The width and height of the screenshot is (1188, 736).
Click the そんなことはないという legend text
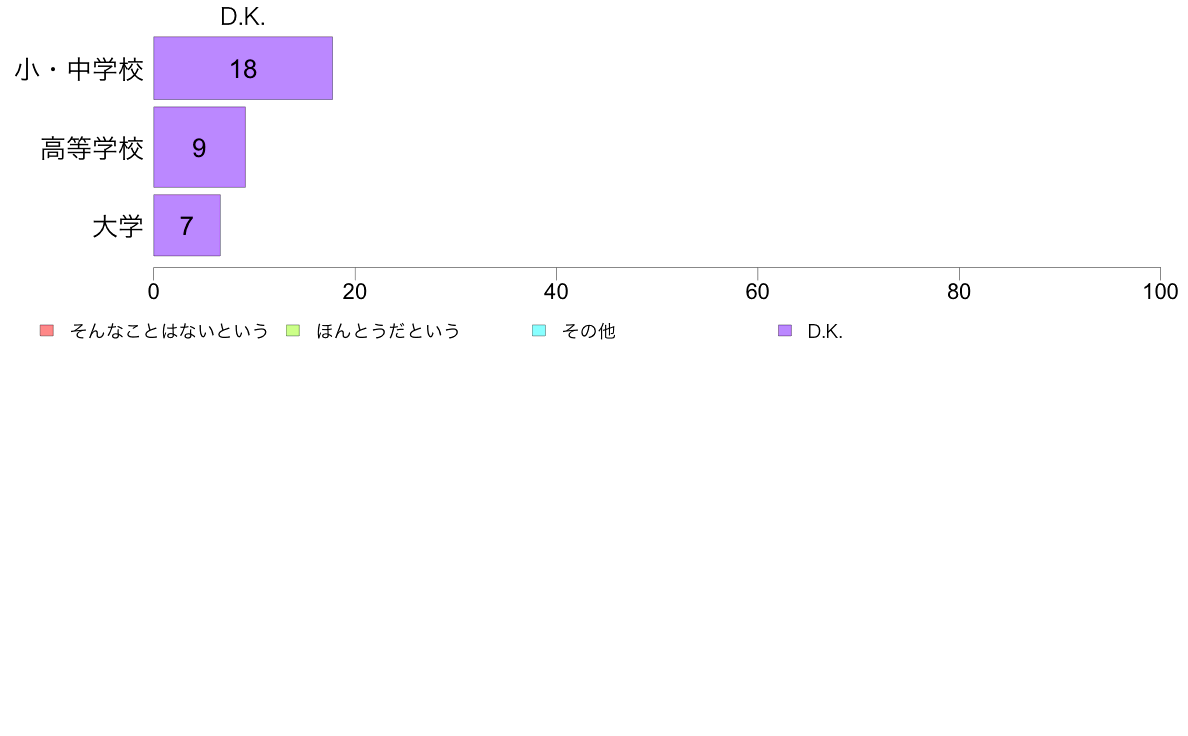(x=169, y=331)
